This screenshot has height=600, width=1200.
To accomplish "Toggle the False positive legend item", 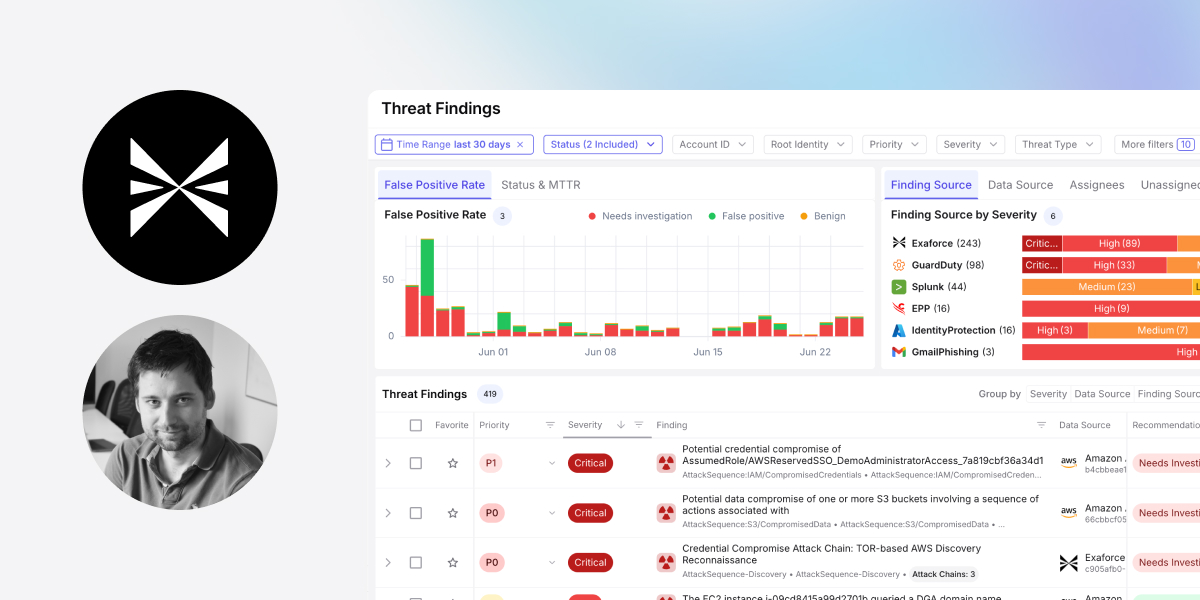I will click(746, 216).
